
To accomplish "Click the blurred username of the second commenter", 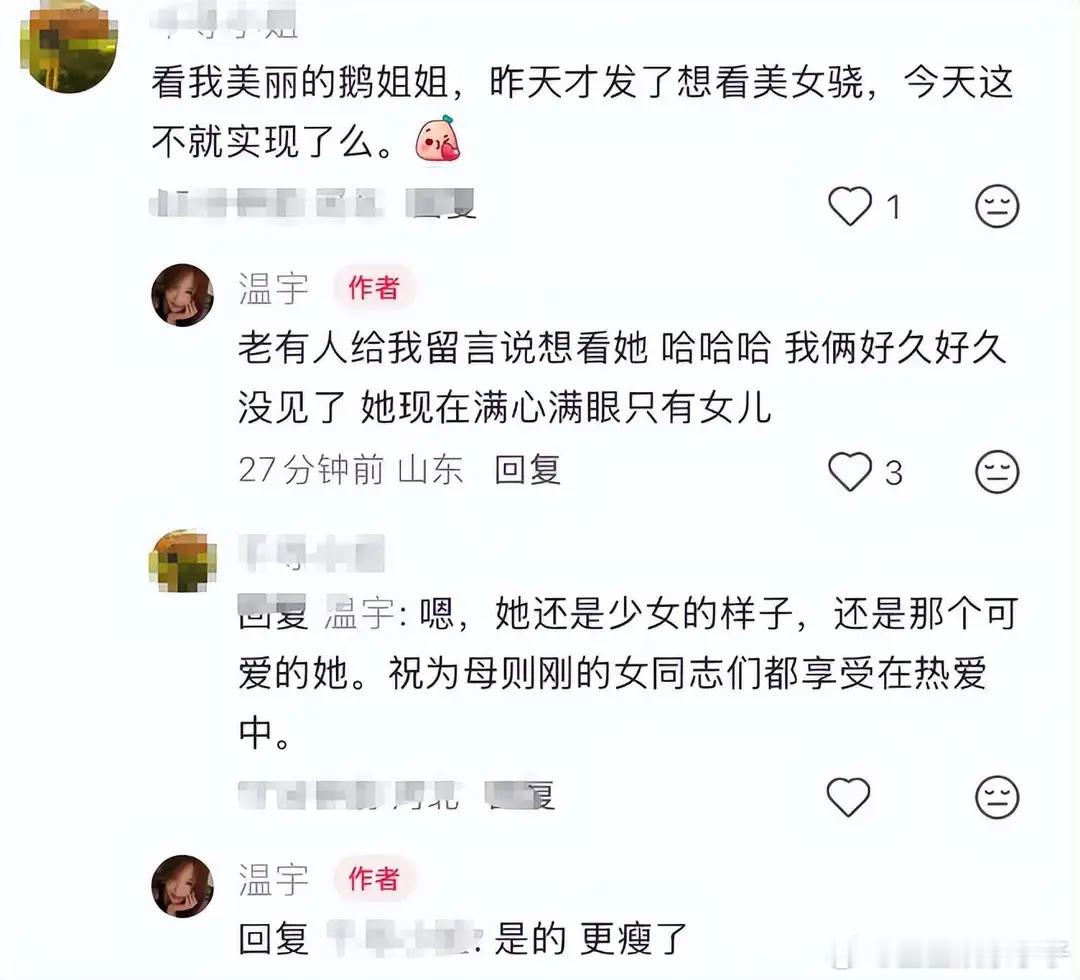I will [x=311, y=553].
